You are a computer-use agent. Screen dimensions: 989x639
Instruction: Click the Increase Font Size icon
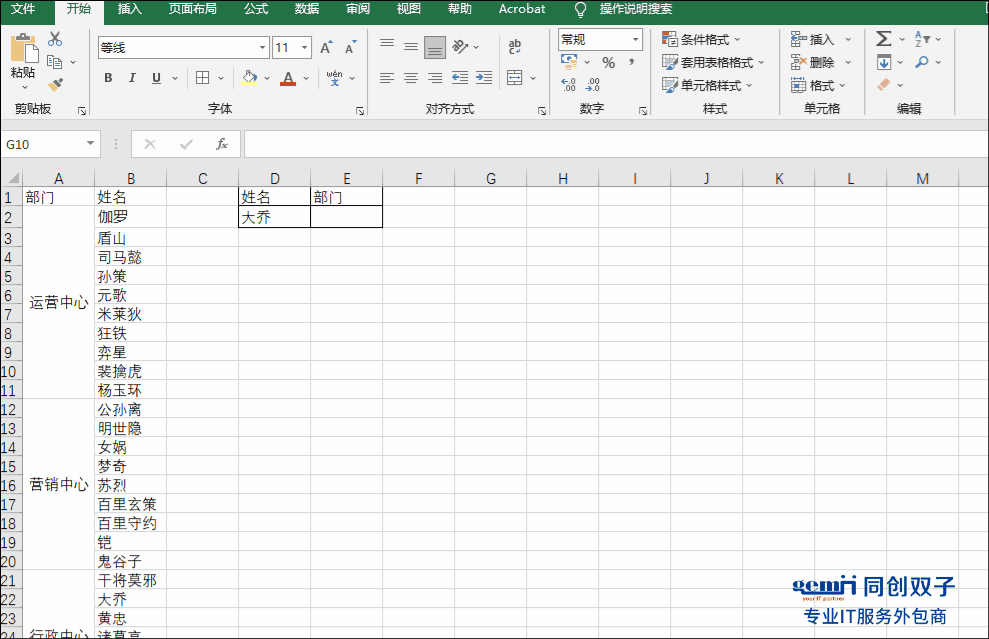click(326, 48)
